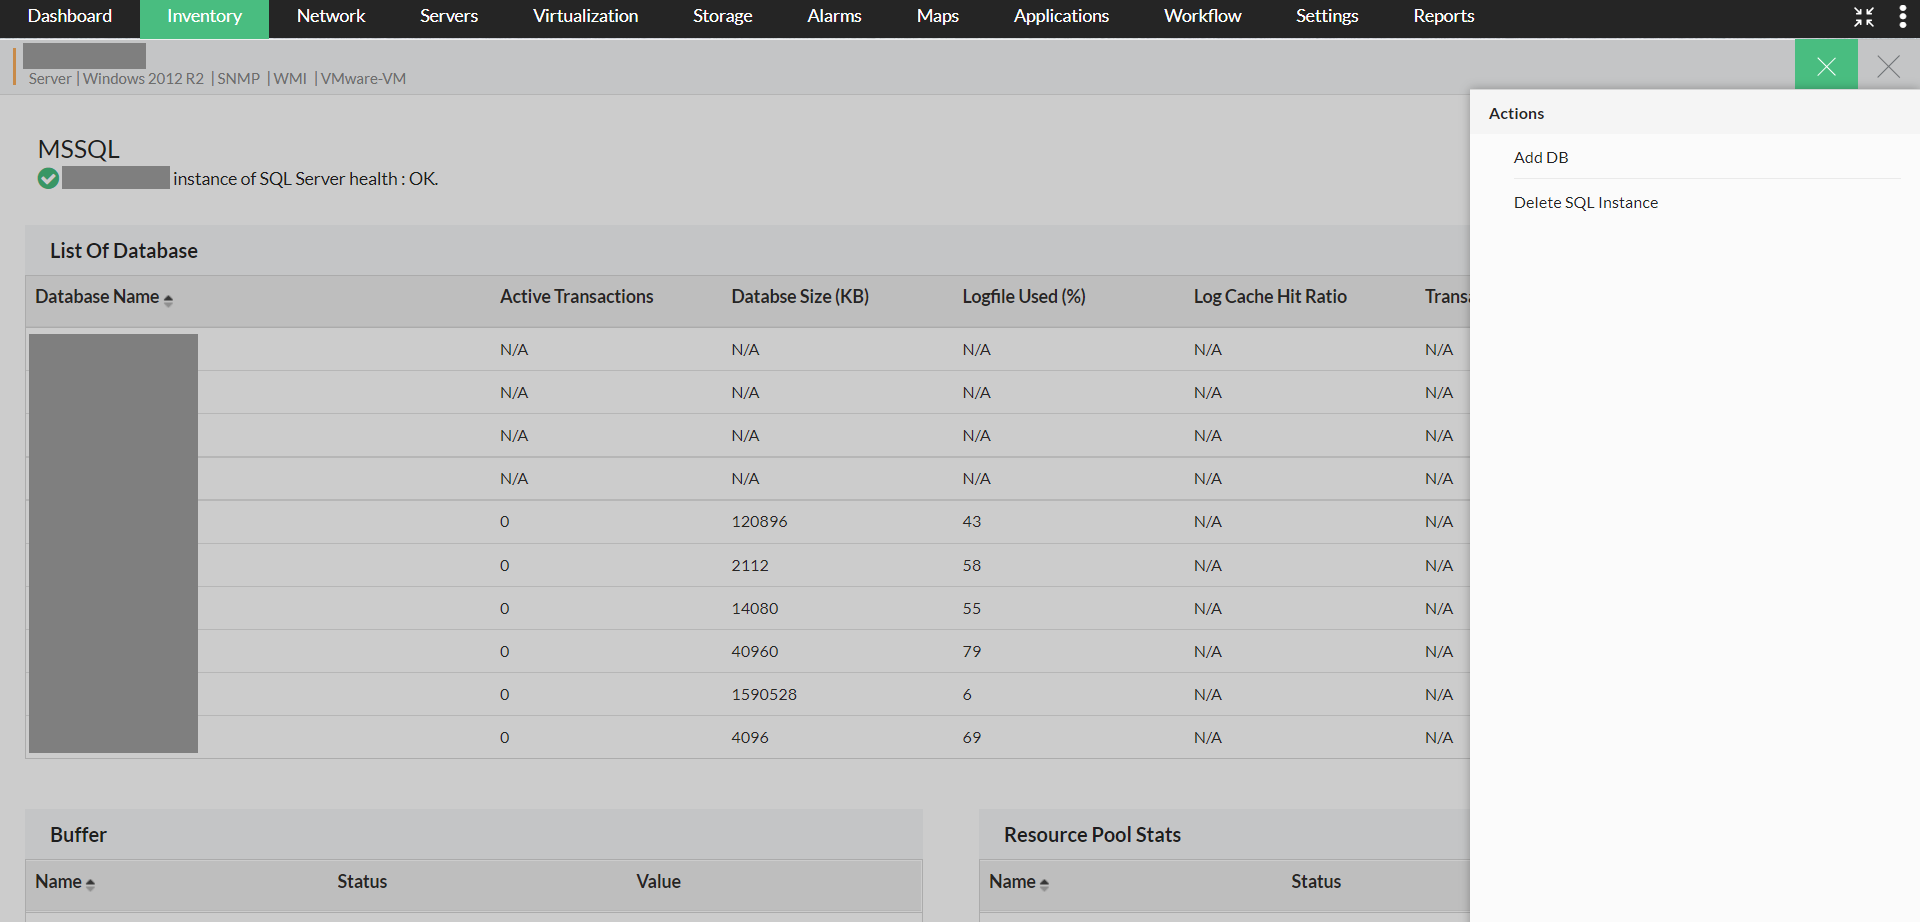Navigate to the Storage tab

point(723,17)
